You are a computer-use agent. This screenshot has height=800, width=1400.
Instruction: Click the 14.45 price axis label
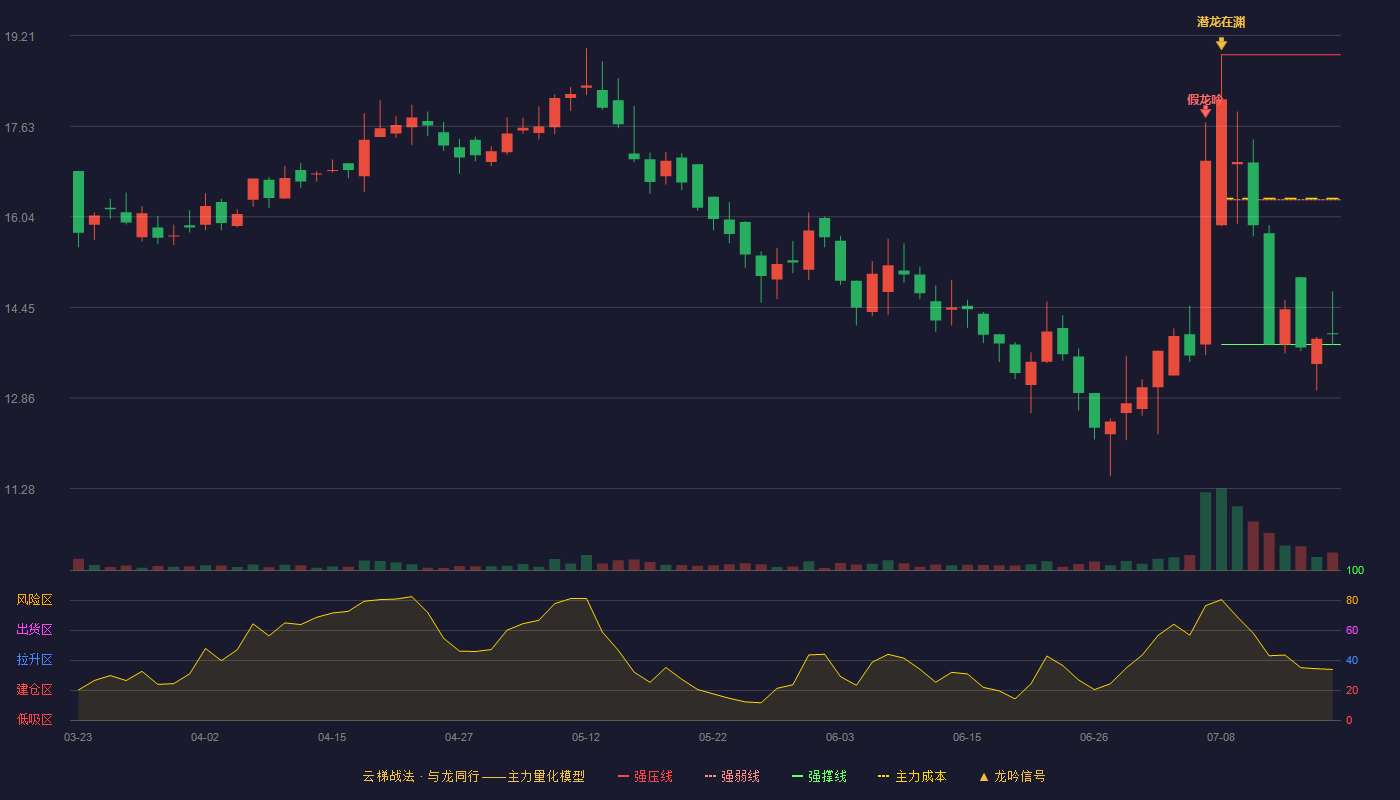click(x=20, y=308)
